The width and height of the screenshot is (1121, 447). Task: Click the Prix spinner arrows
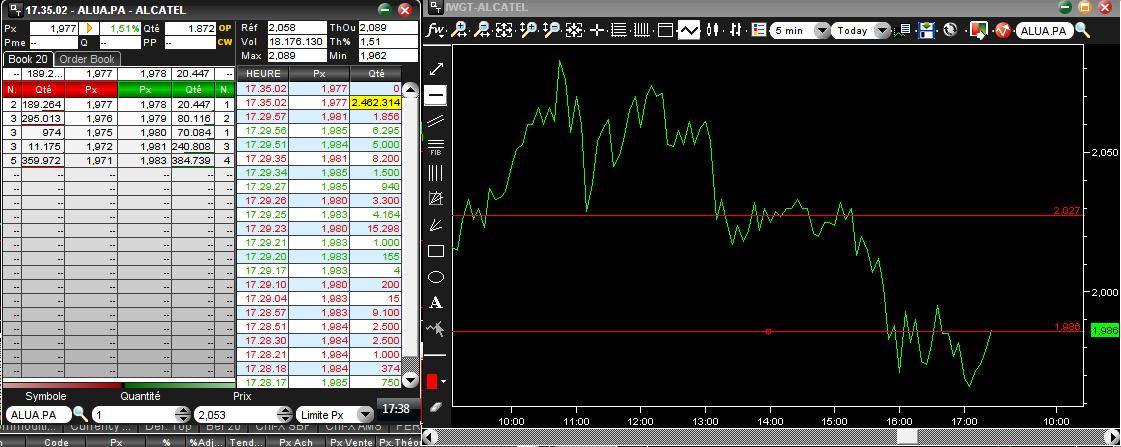[x=285, y=415]
